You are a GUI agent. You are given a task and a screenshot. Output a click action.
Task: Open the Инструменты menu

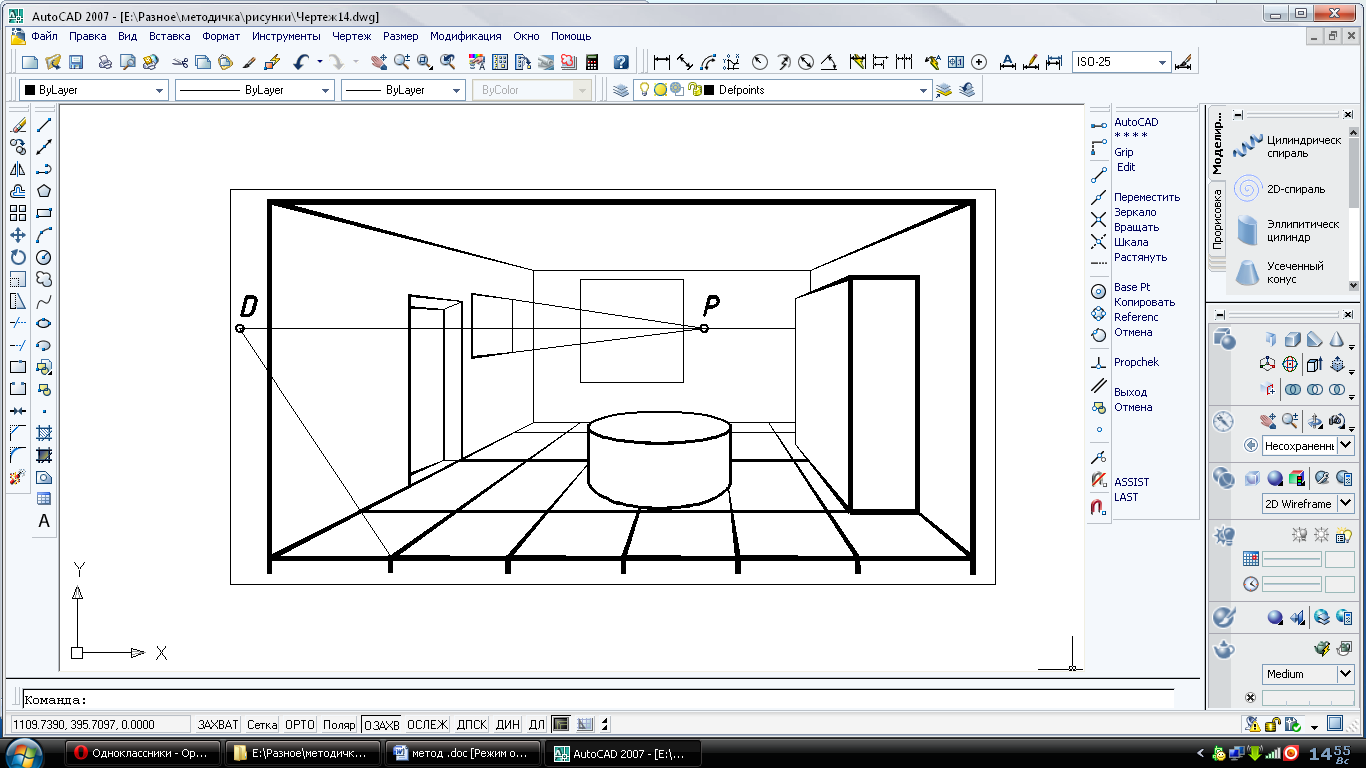click(286, 36)
